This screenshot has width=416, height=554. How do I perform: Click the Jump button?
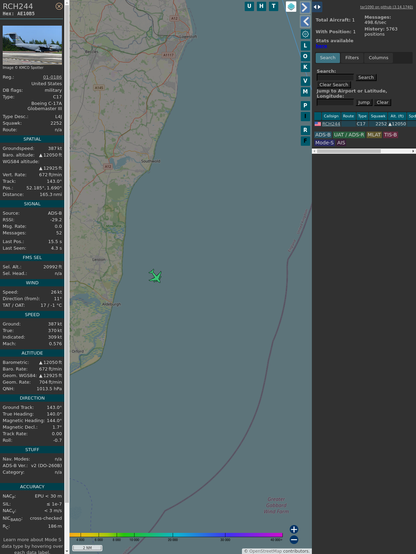click(364, 102)
